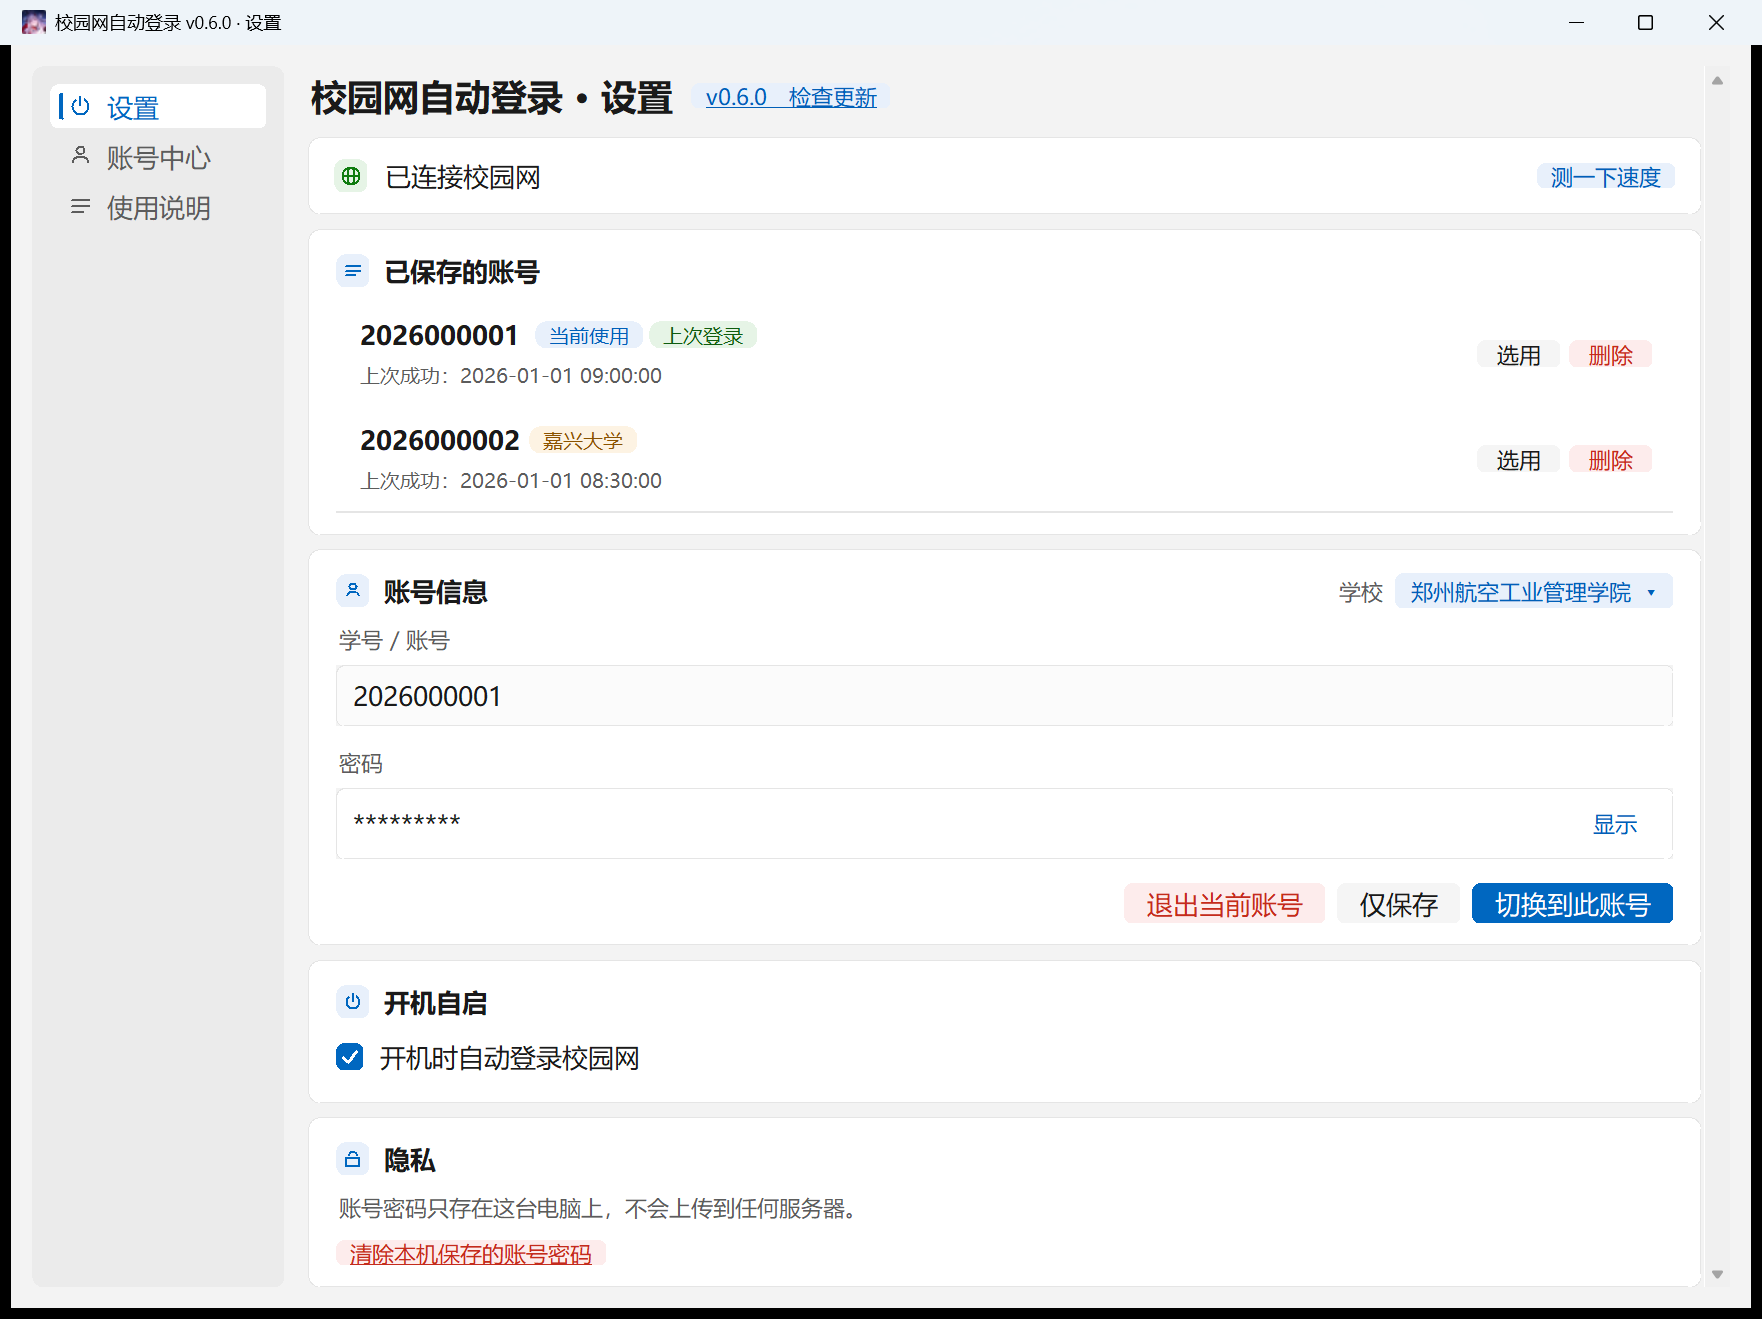This screenshot has width=1762, height=1319.
Task: Click the power icon beside 开机自启 heading
Action: pos(353,1001)
